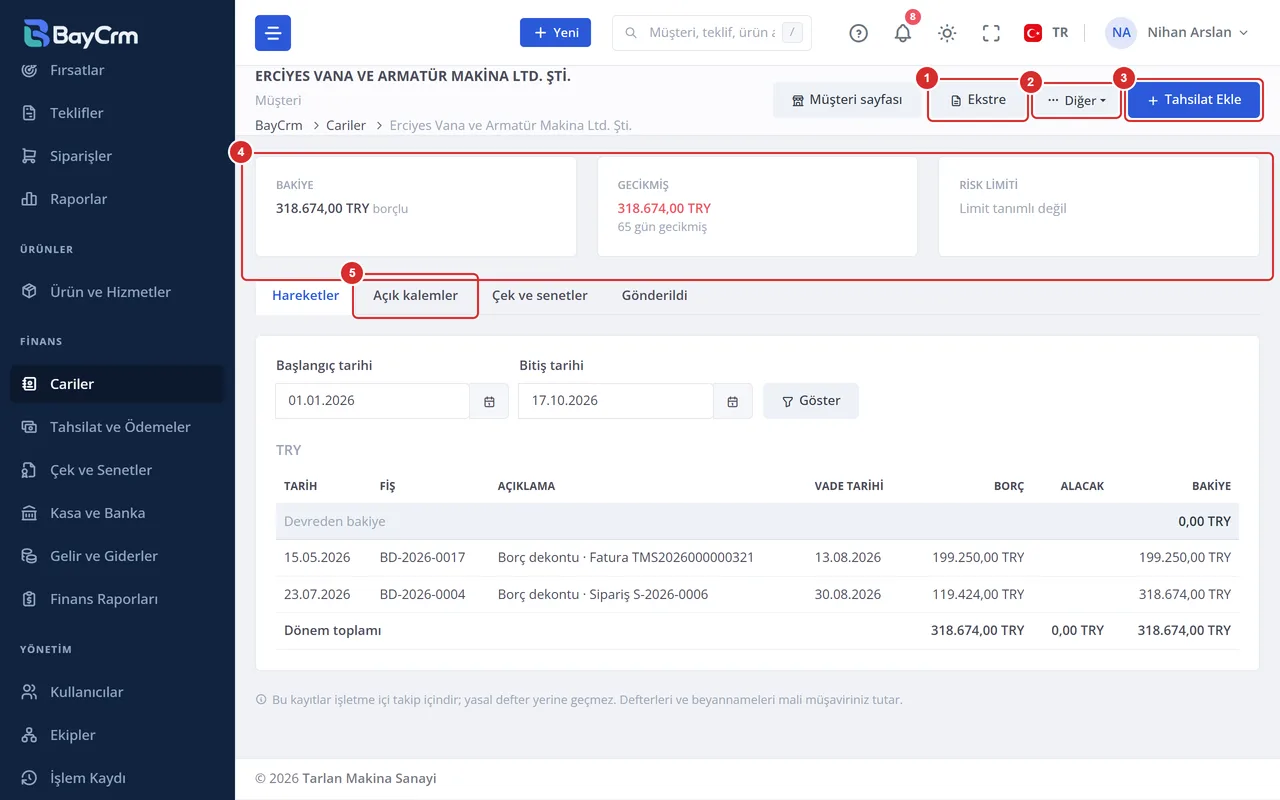
Task: Select the Hareketler tab
Action: click(305, 296)
